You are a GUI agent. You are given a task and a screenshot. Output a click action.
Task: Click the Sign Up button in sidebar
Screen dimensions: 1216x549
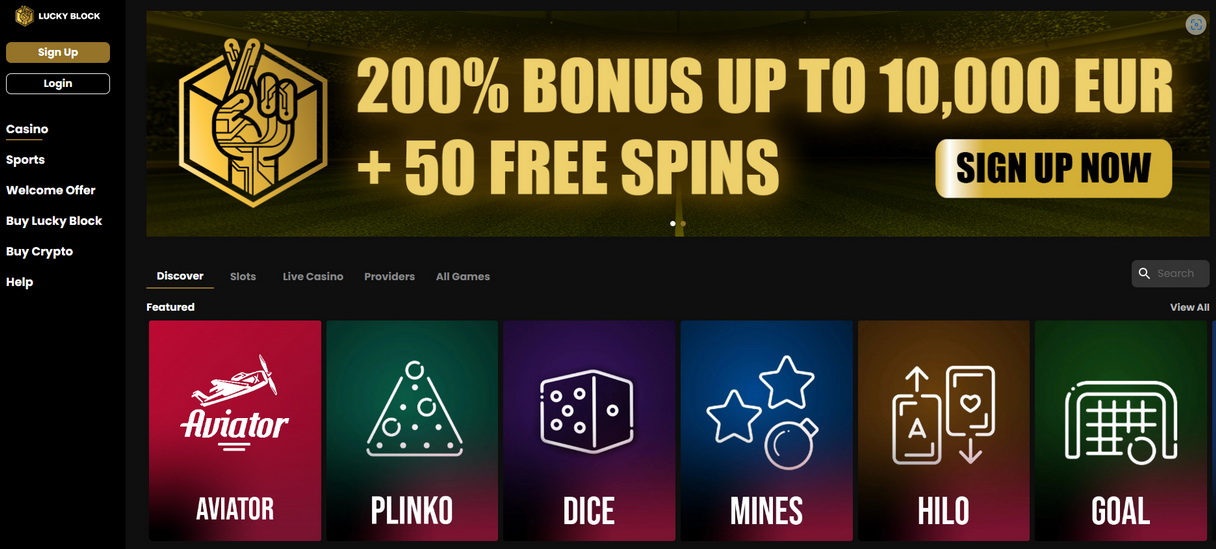(58, 52)
